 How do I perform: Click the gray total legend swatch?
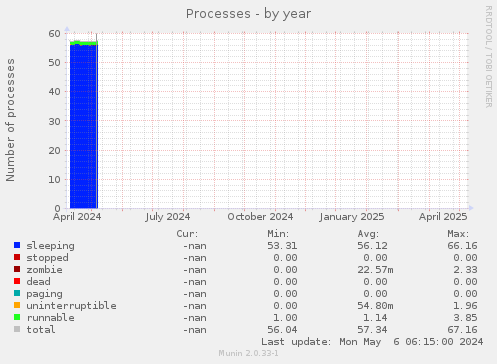pos(17,329)
